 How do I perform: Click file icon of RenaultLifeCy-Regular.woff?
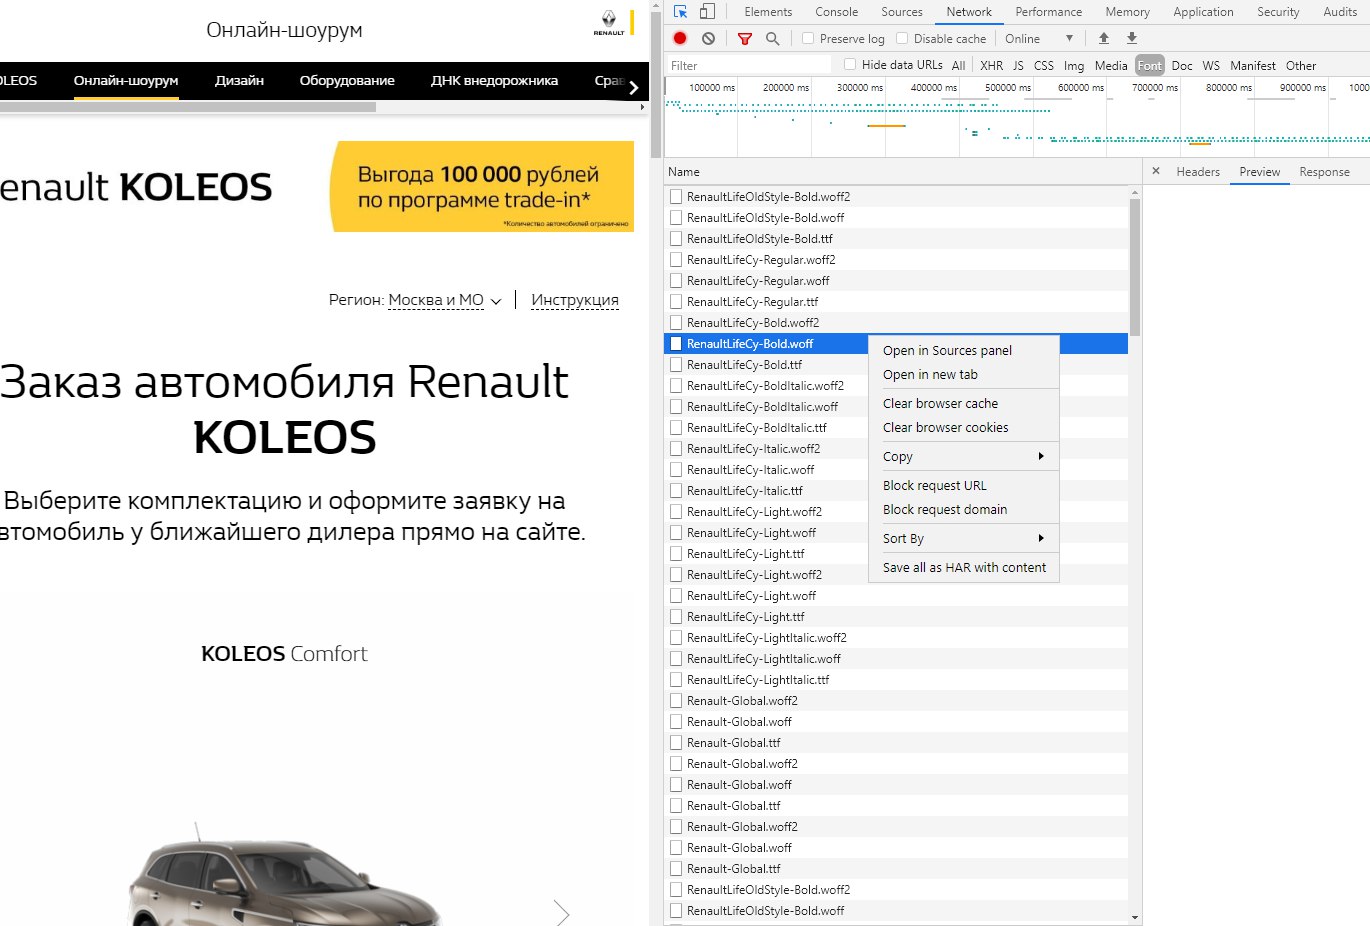click(x=676, y=281)
